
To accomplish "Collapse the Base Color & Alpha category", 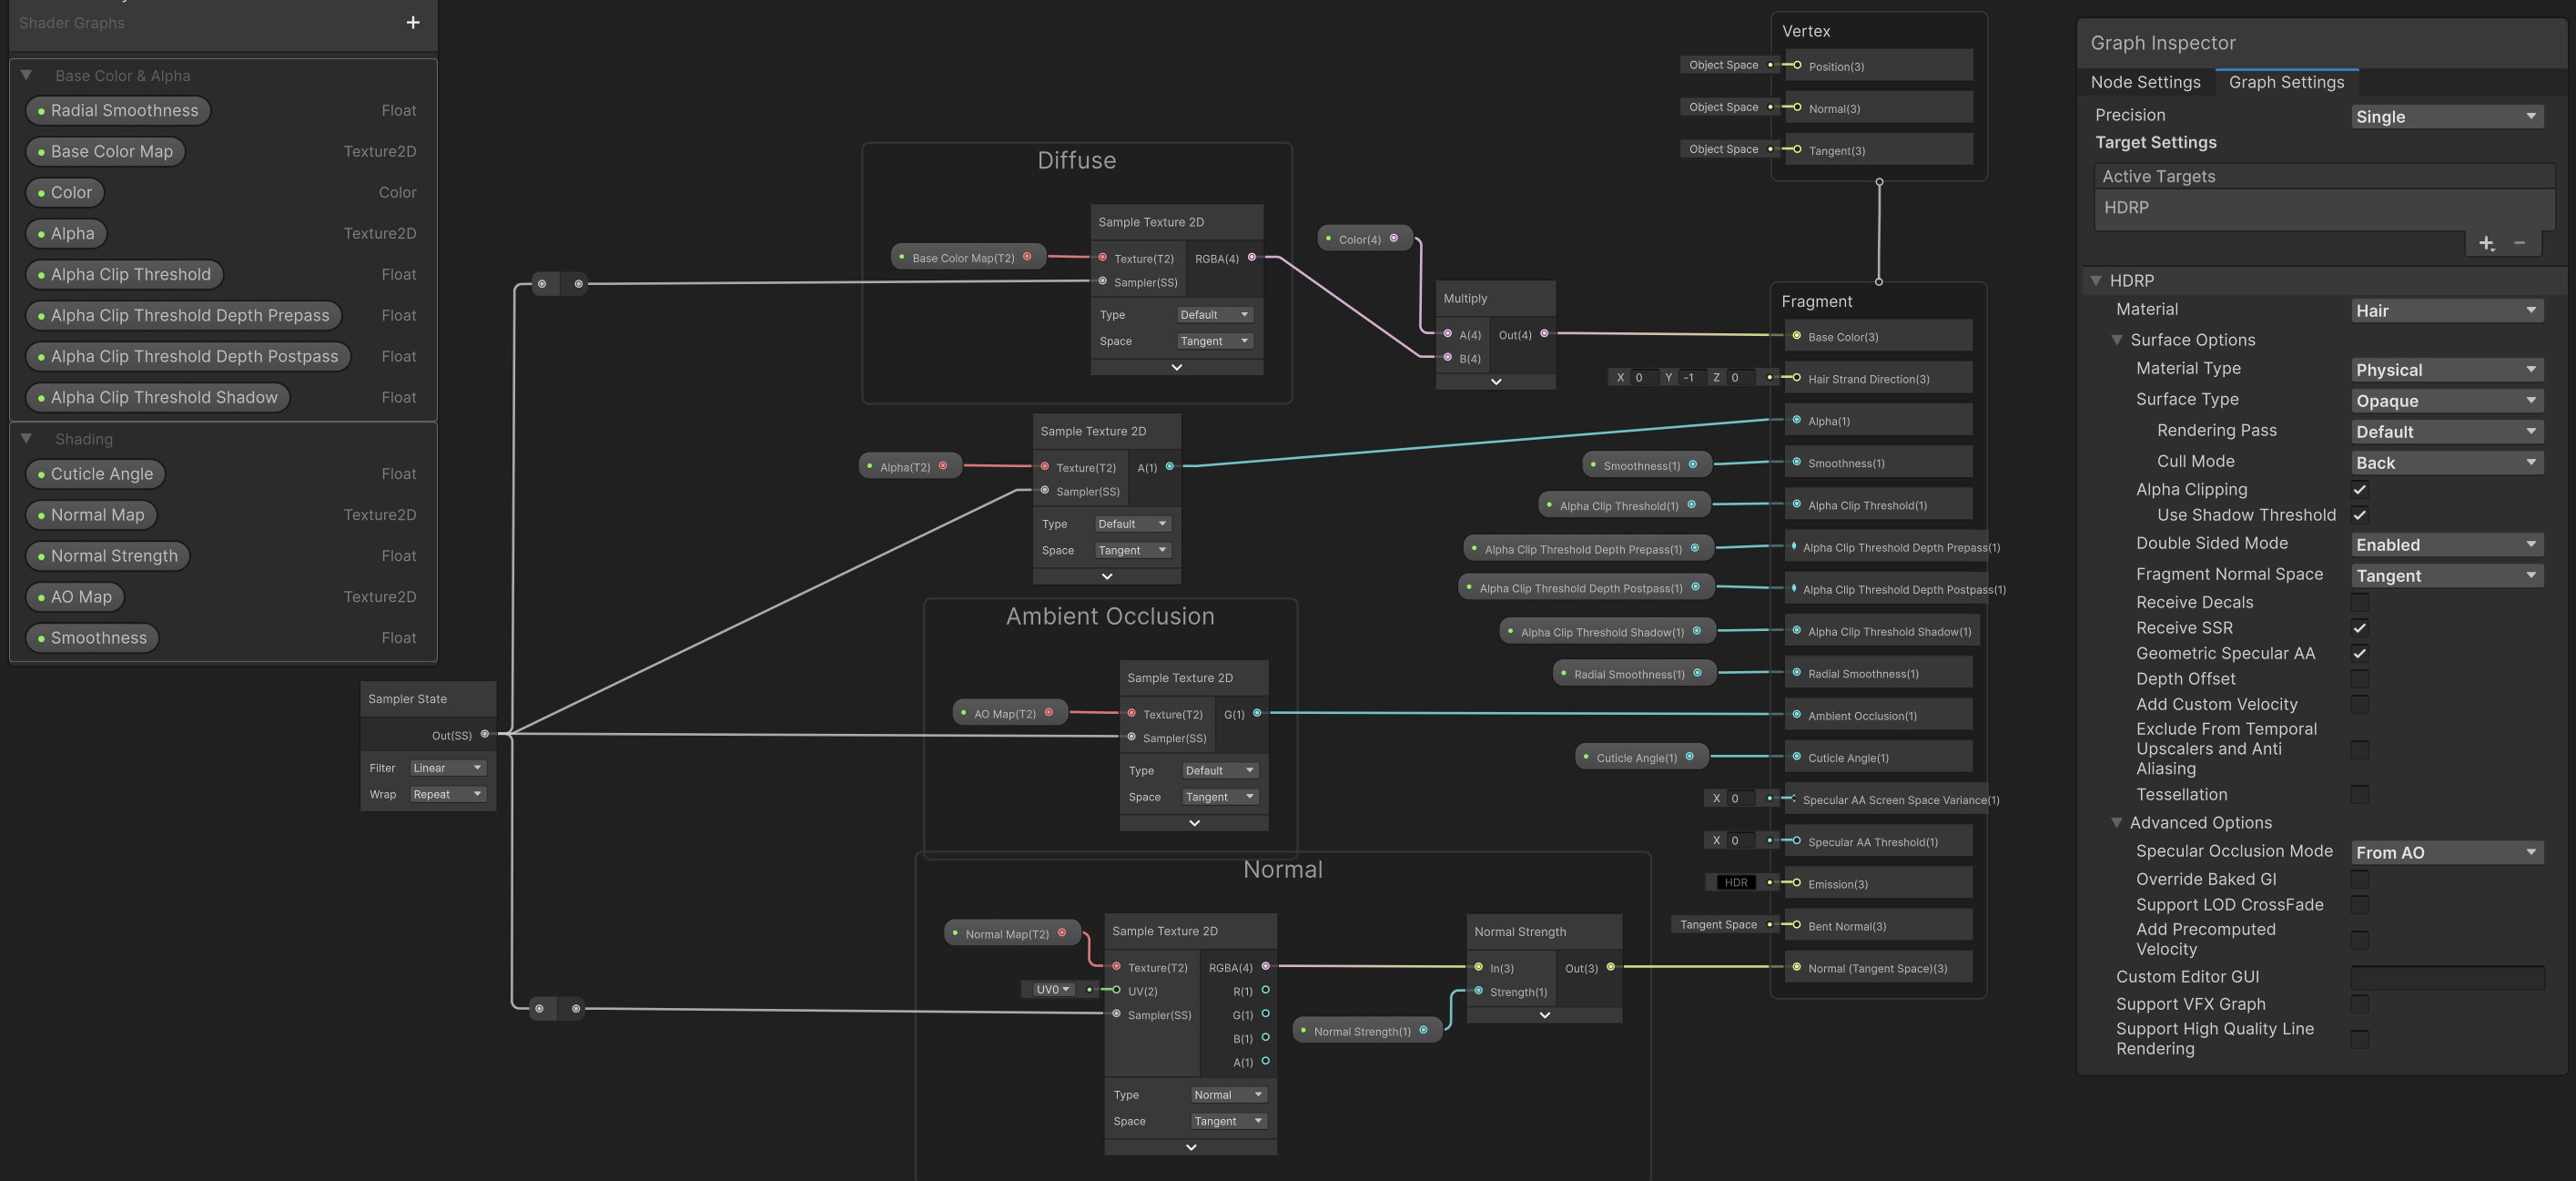I will [x=27, y=76].
